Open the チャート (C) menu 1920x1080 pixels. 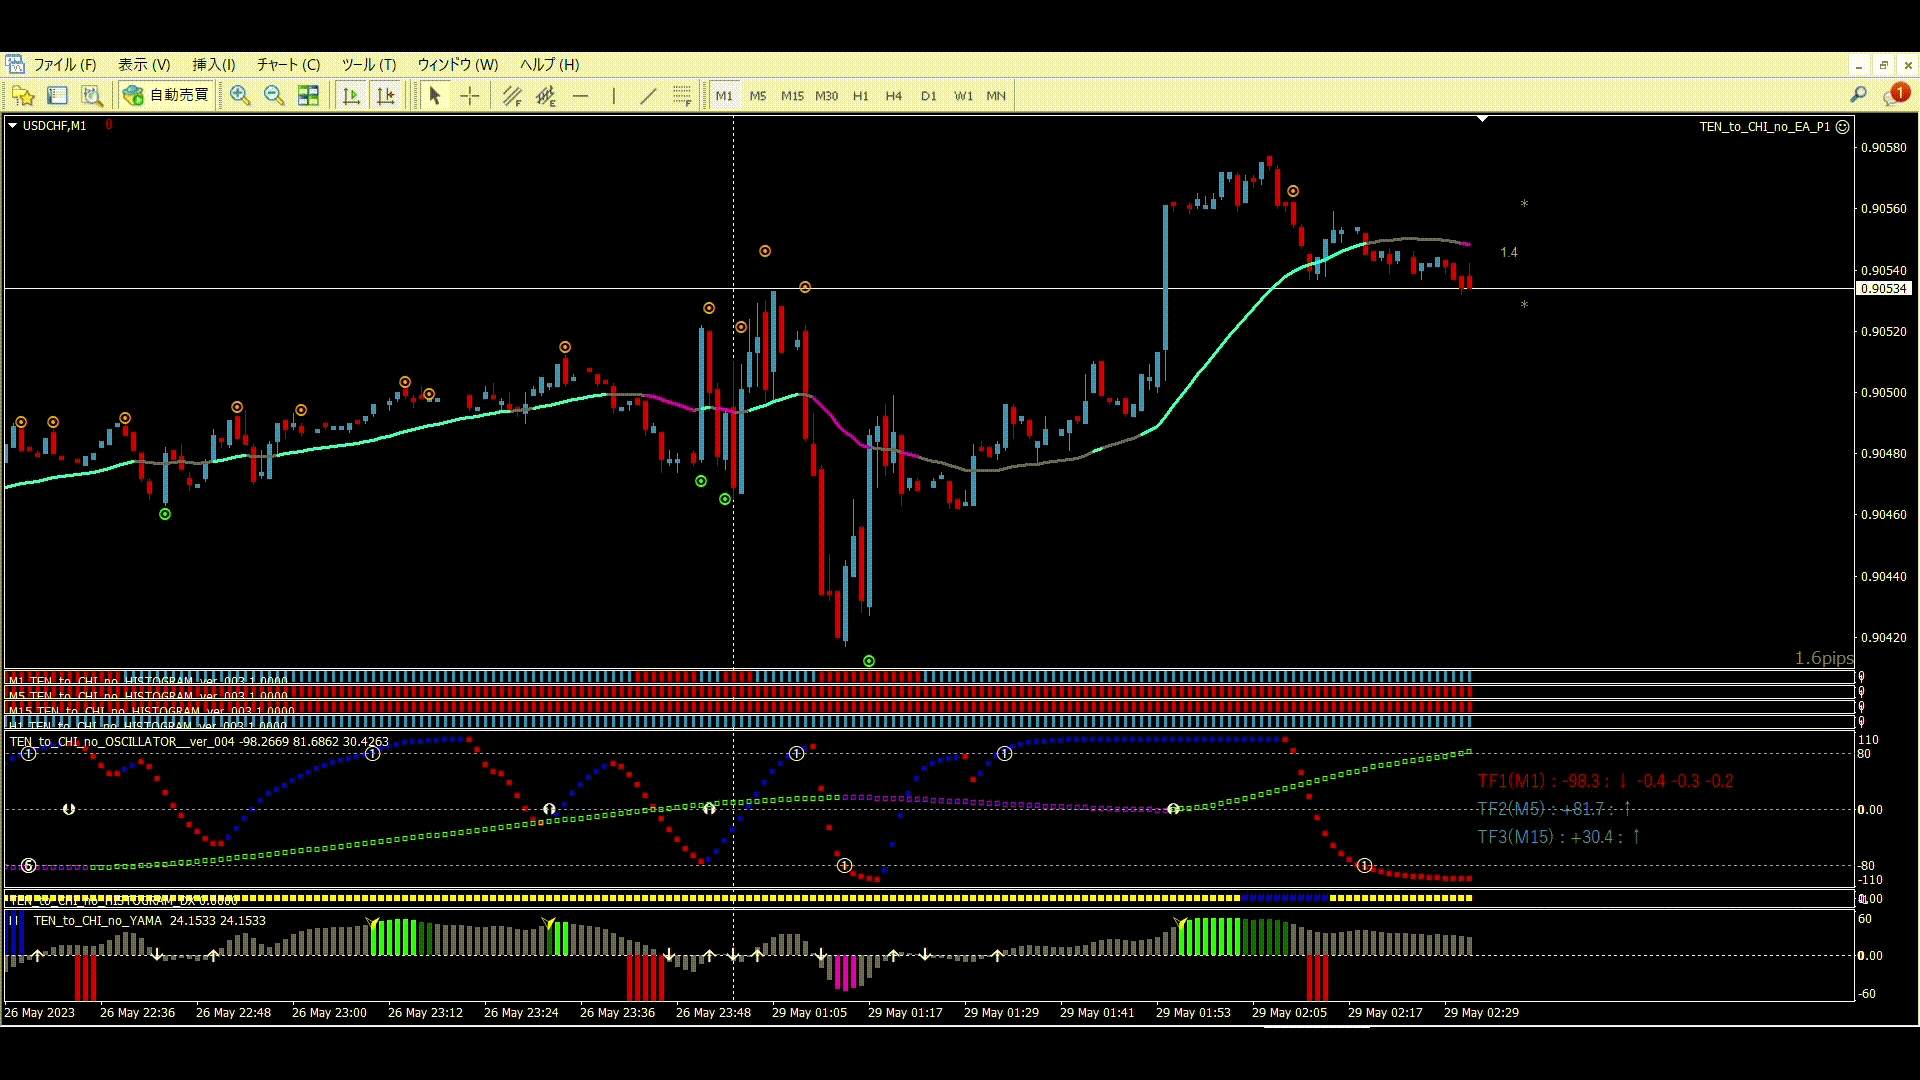tap(288, 64)
